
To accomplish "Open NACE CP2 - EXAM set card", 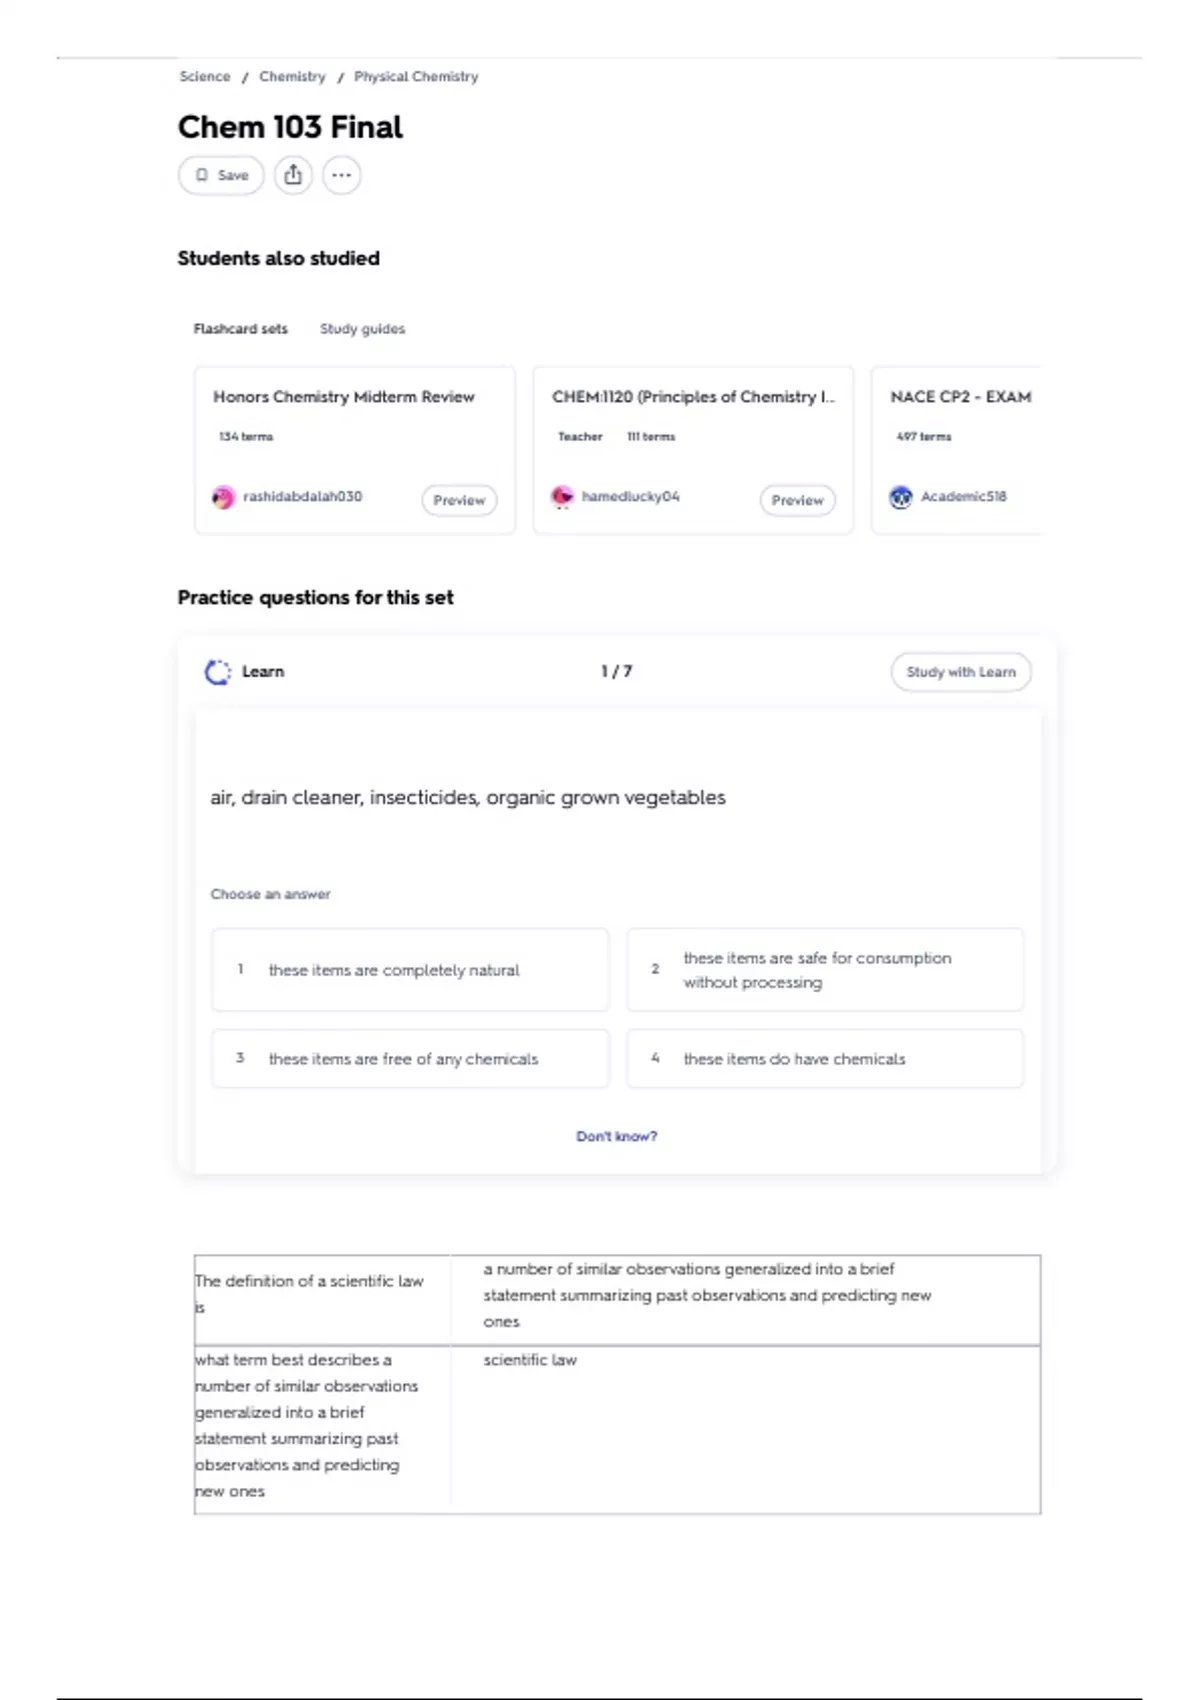I will (x=957, y=450).
